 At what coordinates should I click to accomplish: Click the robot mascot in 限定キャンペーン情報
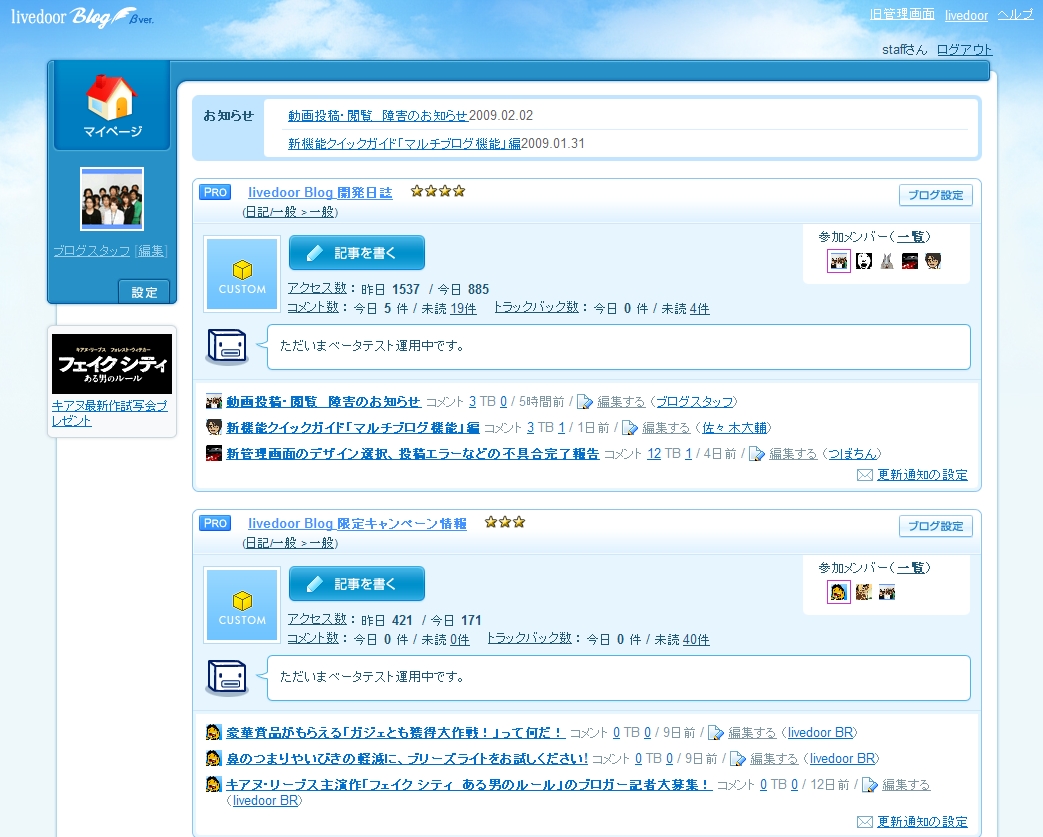click(x=227, y=677)
